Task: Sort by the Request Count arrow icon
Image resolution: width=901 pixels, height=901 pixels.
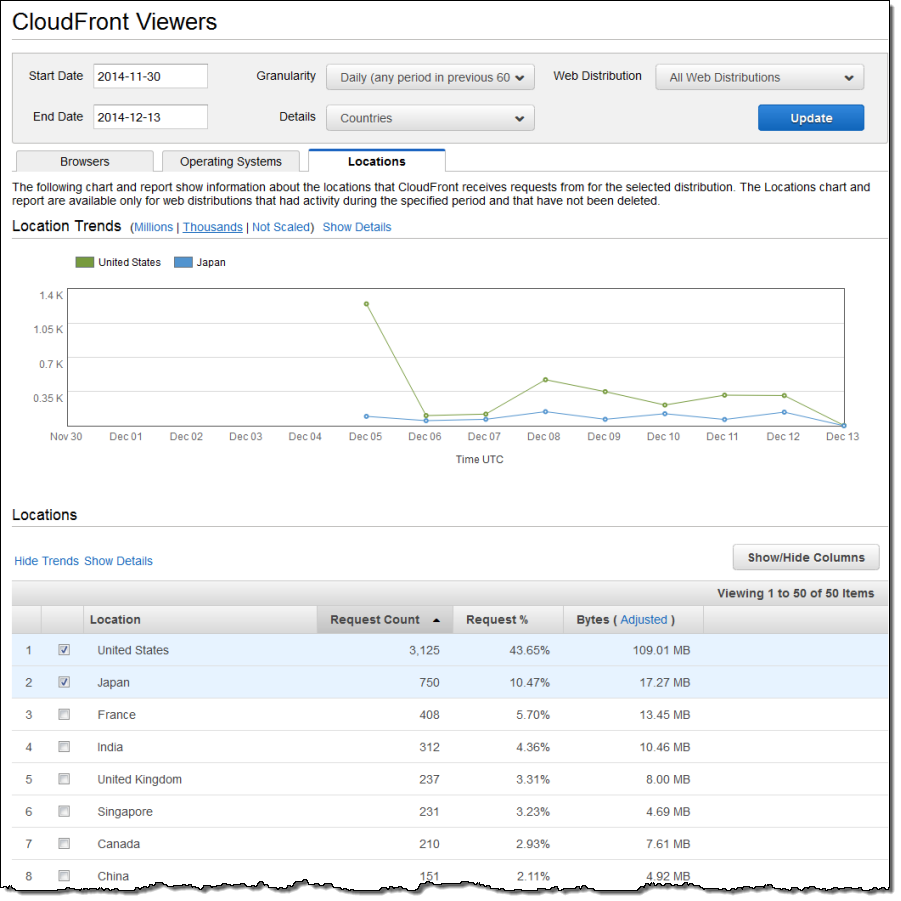Action: click(436, 620)
